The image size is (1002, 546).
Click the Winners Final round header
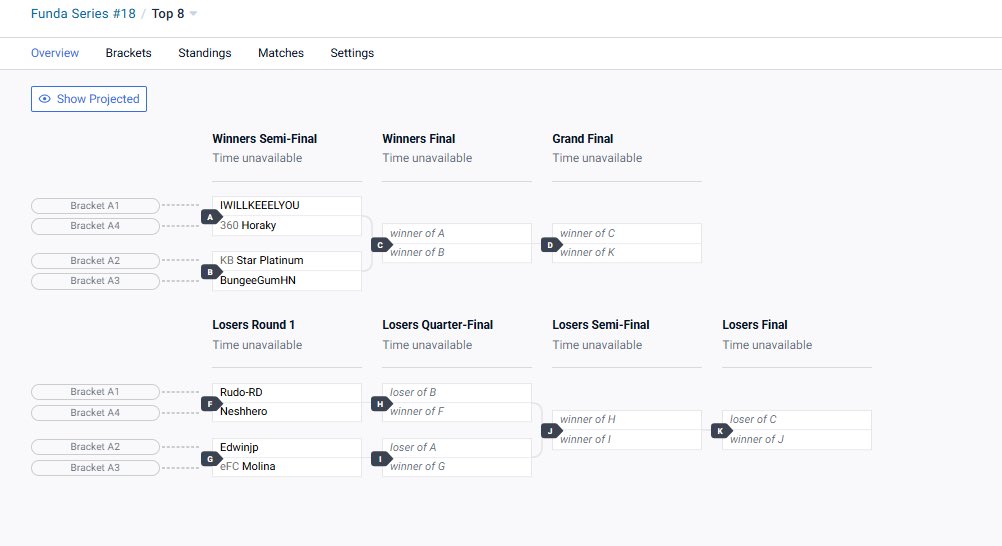pos(419,139)
